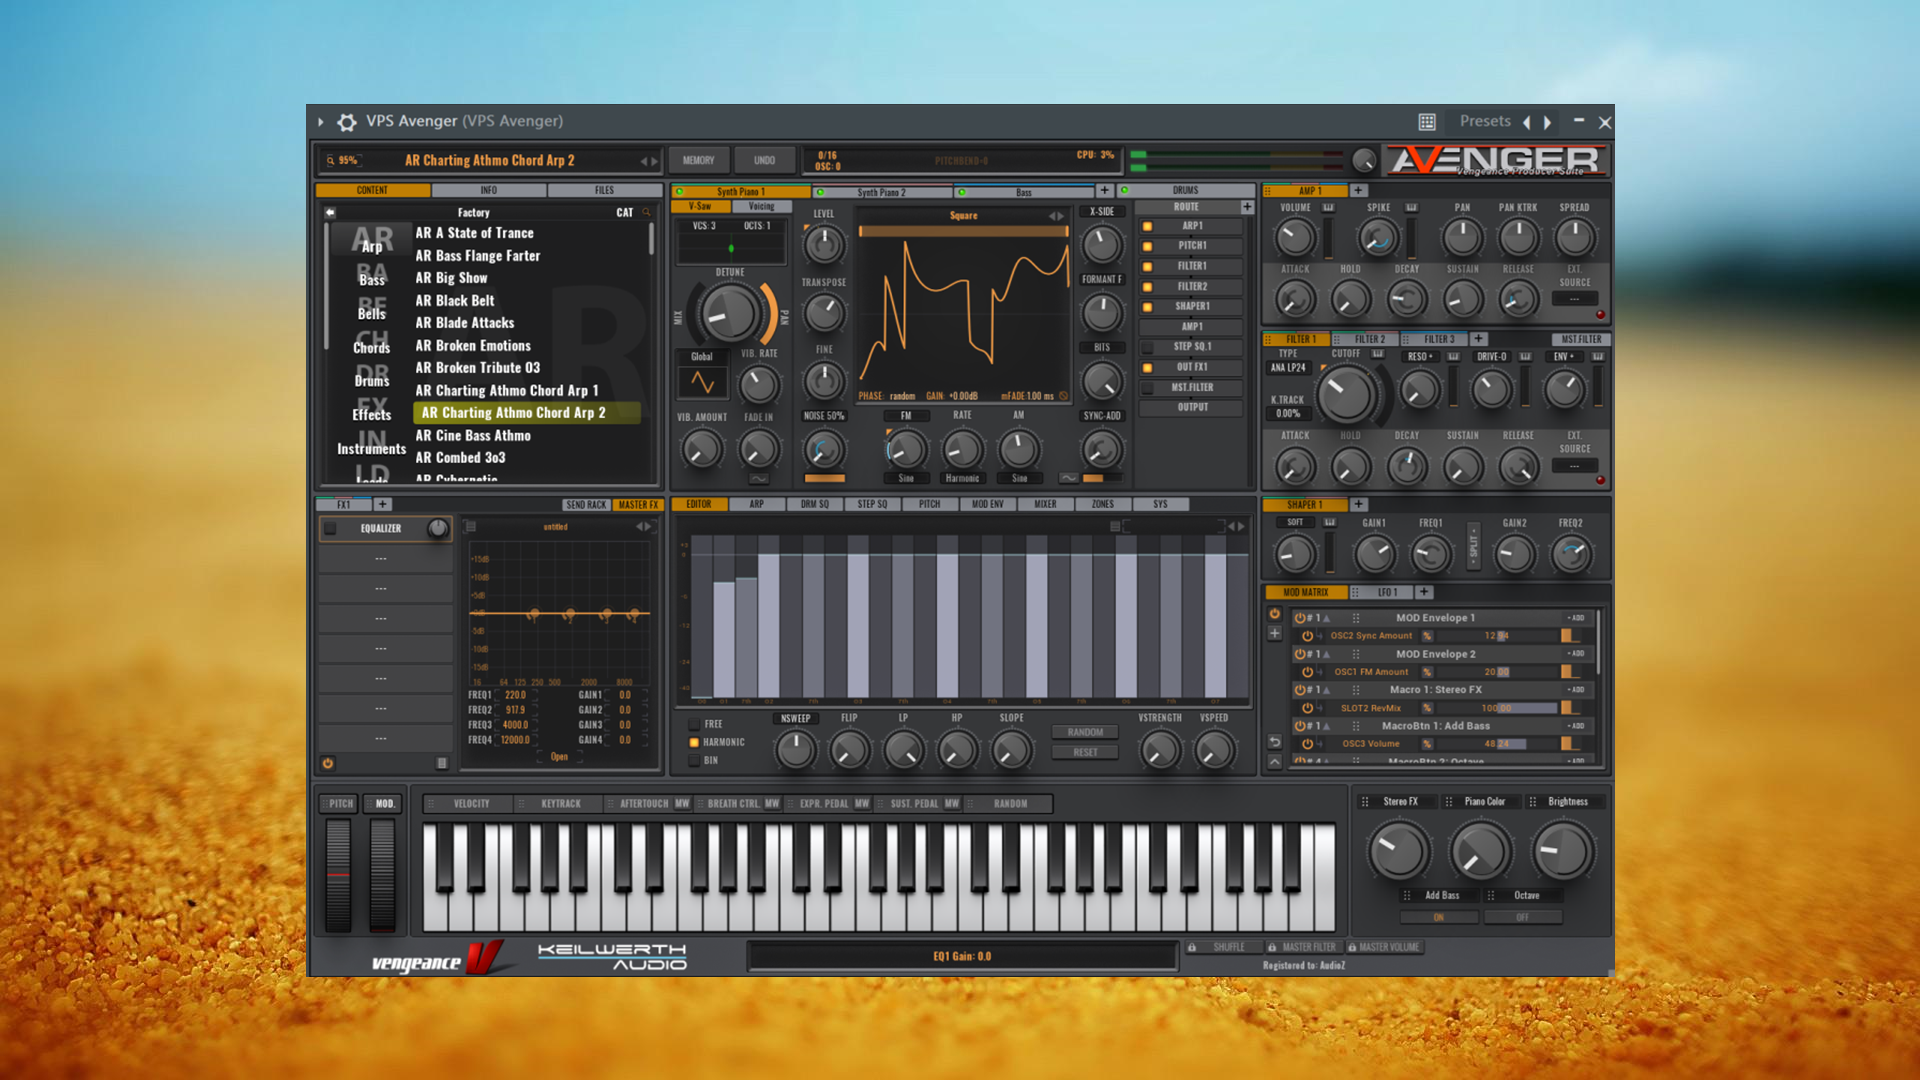Viewport: 1920px width, 1080px height.
Task: Add a new shaper with plus icon
Action: coord(1358,504)
